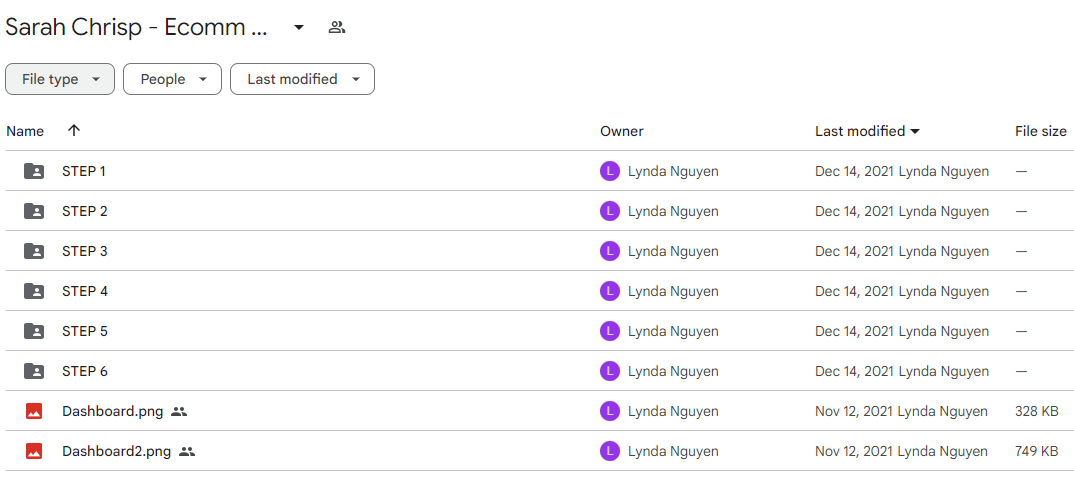This screenshot has height=500, width=1074.
Task: Click Lynda Nguyen avatar in STEP 1 row
Action: (610, 171)
